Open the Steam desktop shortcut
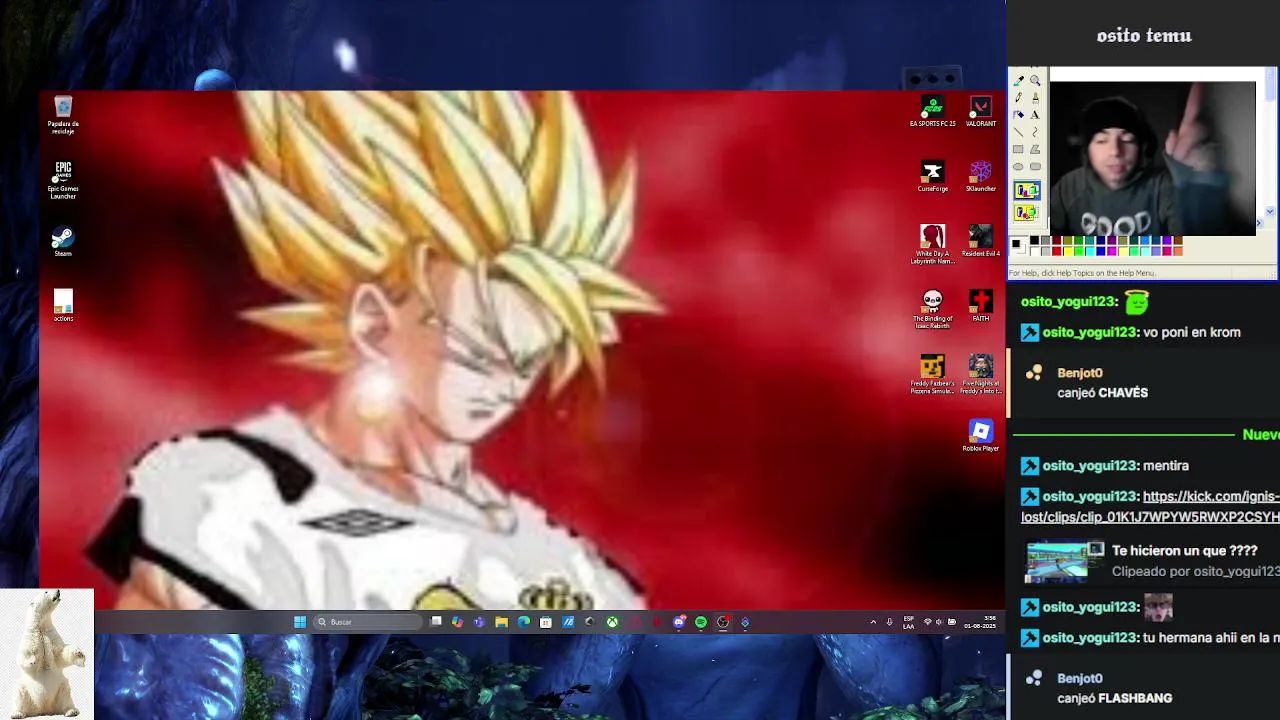Image resolution: width=1280 pixels, height=720 pixels. pyautogui.click(x=63, y=242)
